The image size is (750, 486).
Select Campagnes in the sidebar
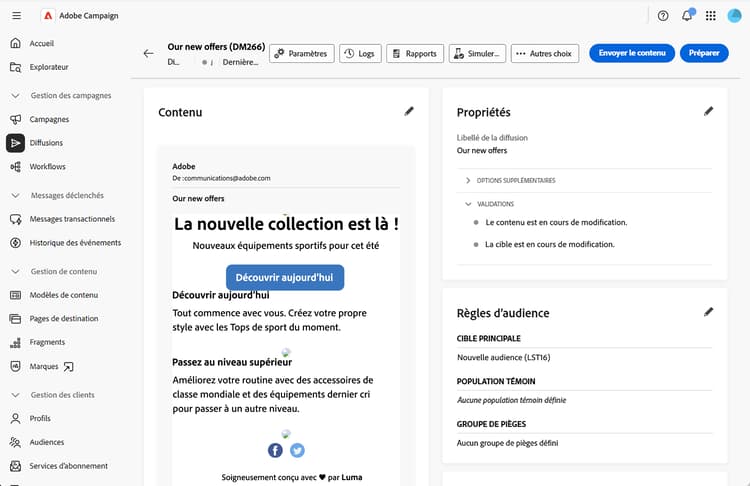(49, 119)
